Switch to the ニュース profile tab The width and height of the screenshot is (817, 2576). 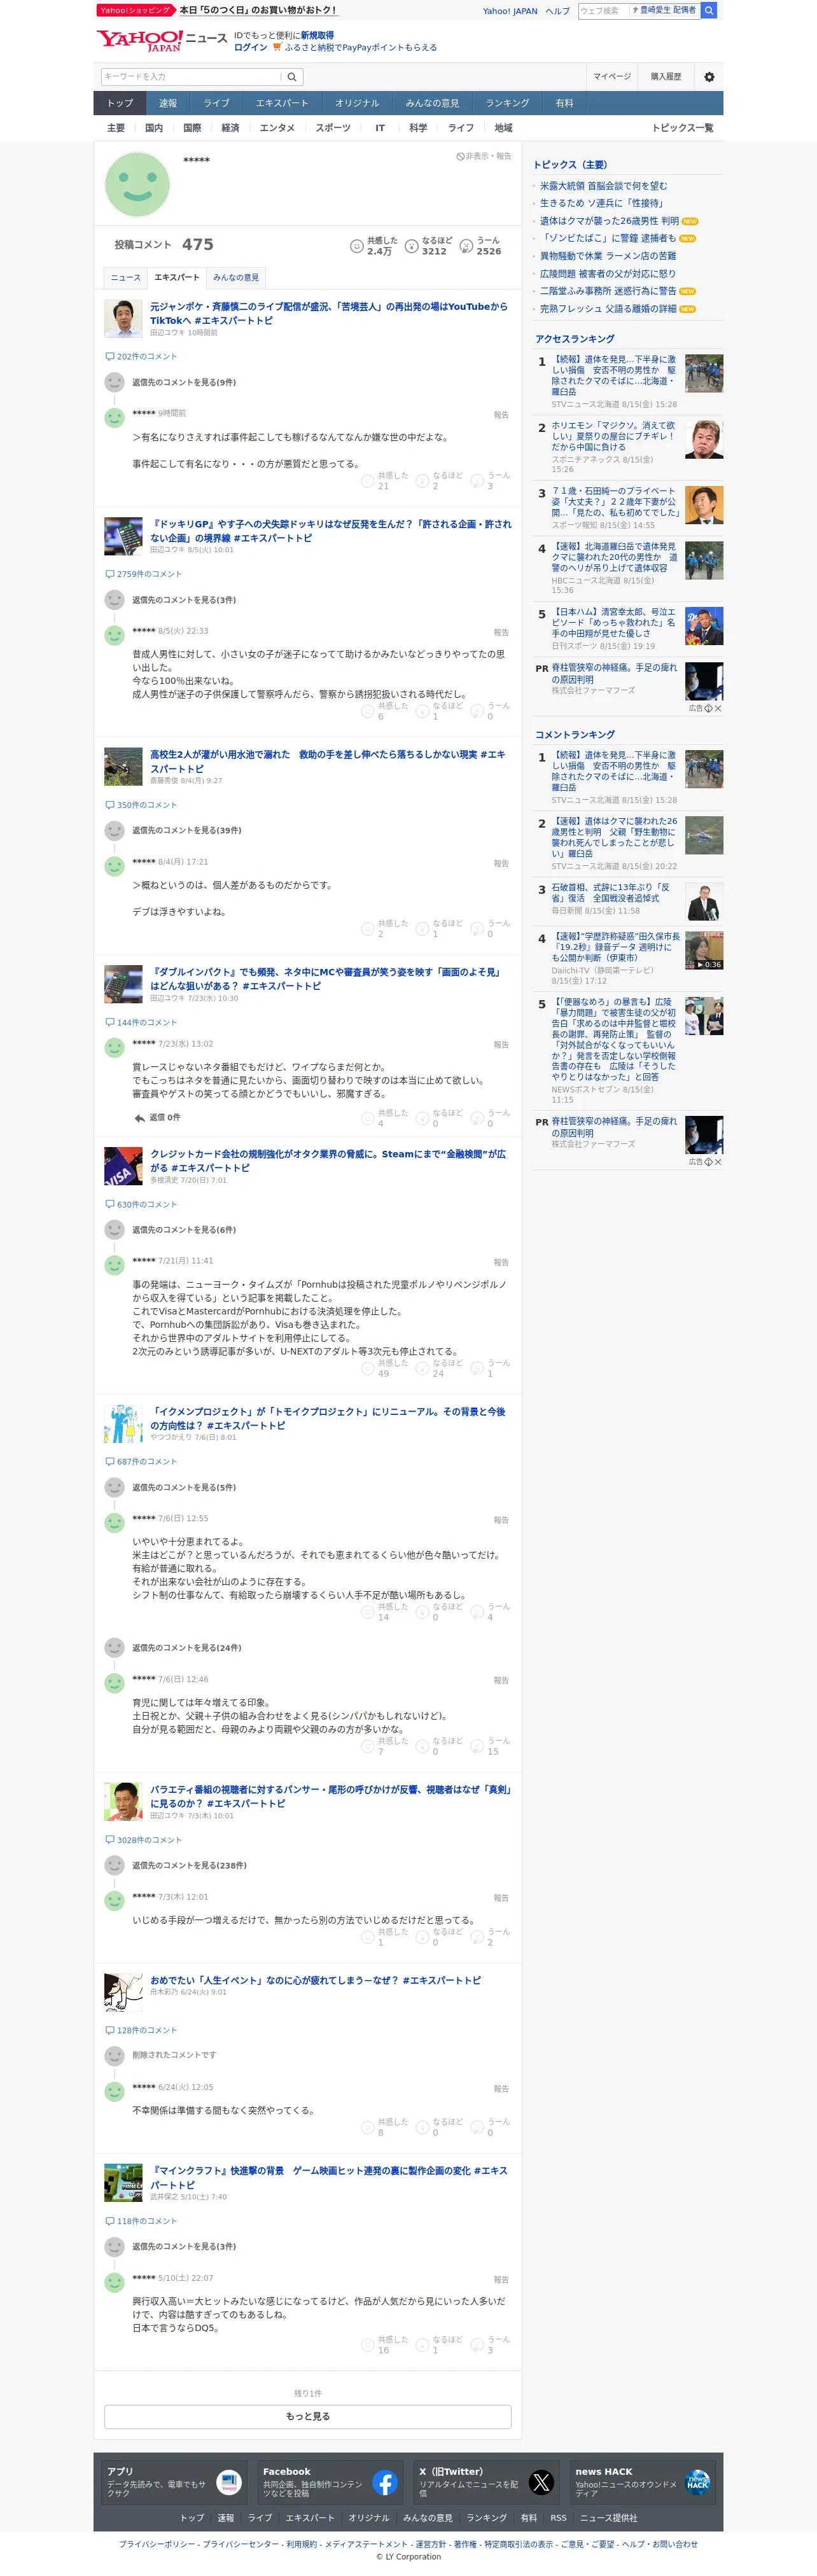[x=126, y=277]
